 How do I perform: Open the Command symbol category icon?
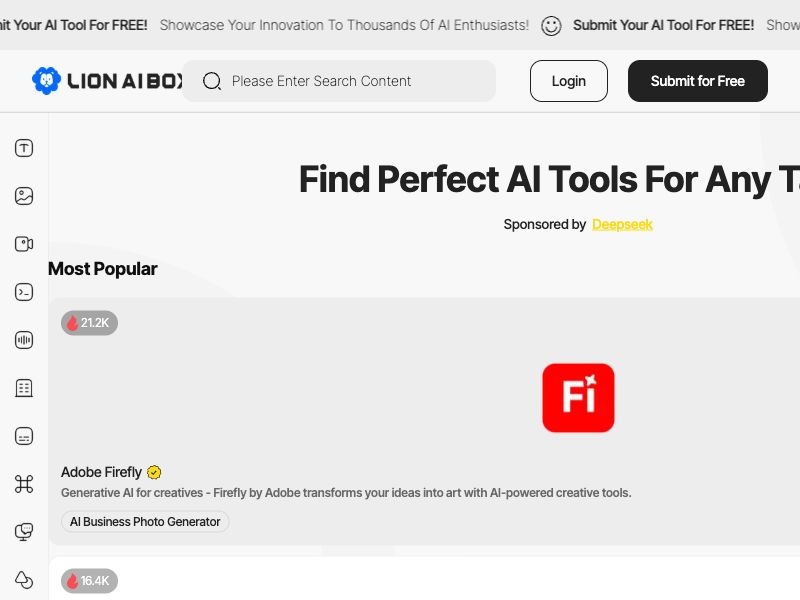[24, 484]
